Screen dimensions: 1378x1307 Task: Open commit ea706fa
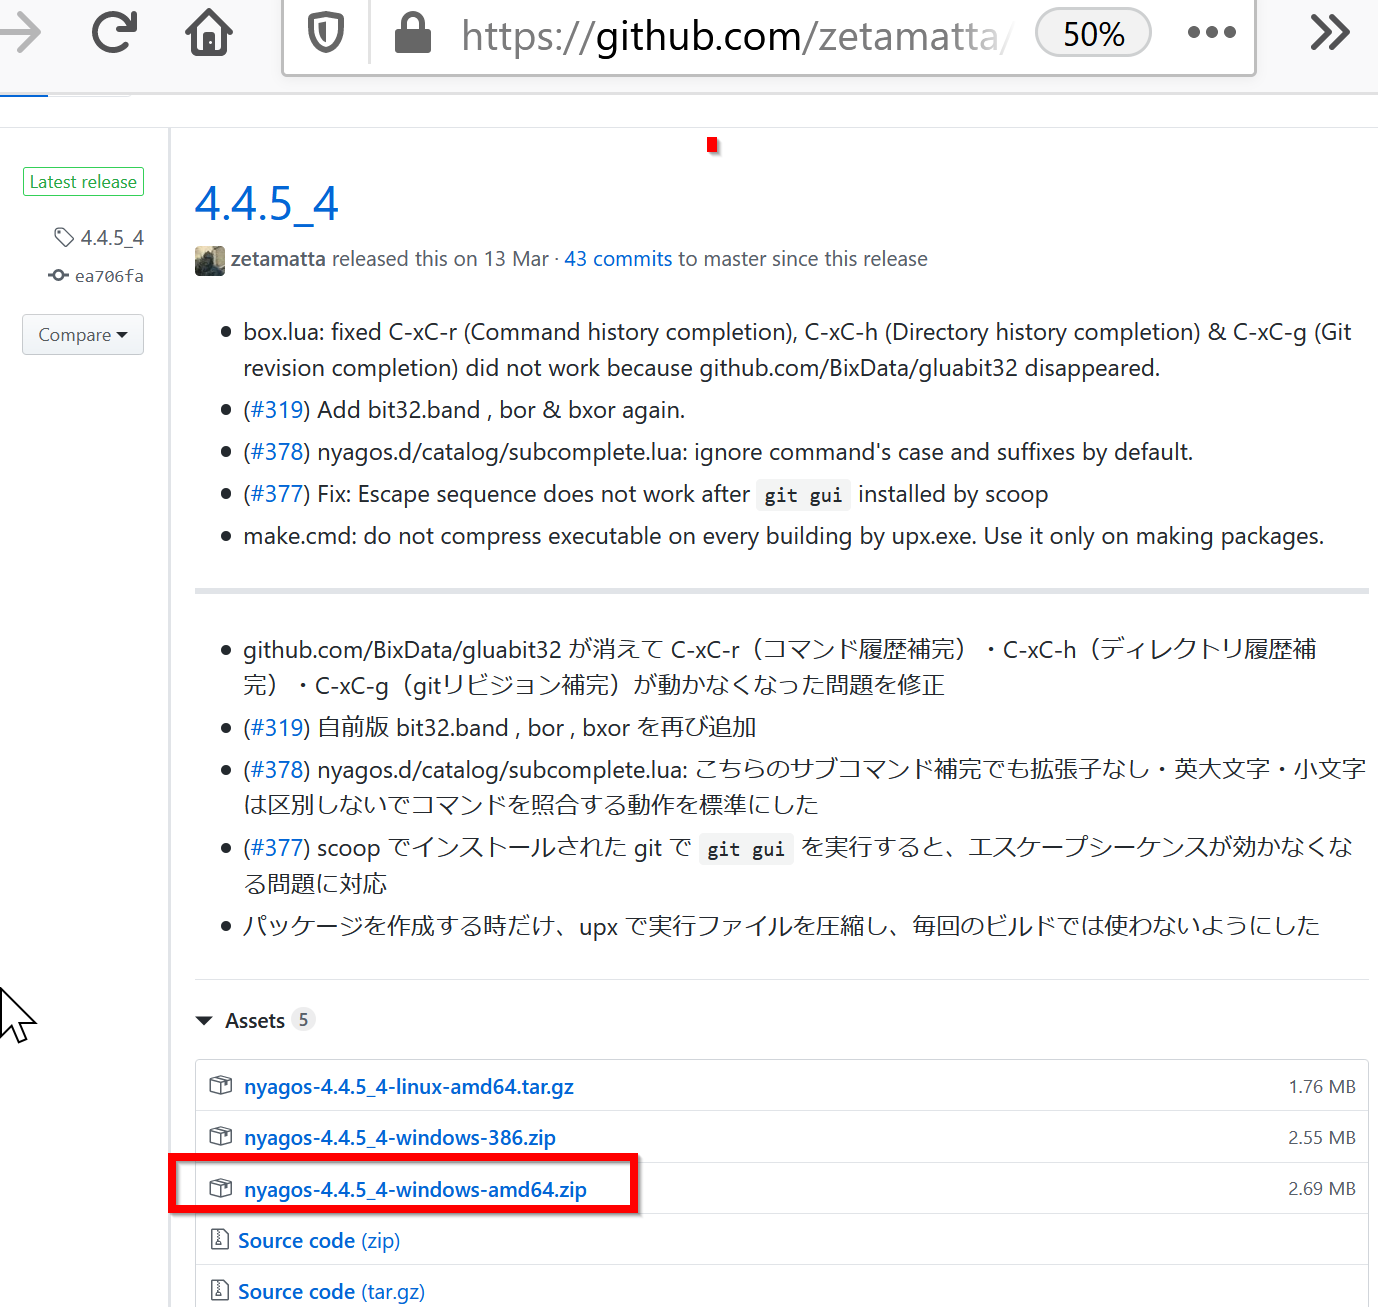[109, 276]
